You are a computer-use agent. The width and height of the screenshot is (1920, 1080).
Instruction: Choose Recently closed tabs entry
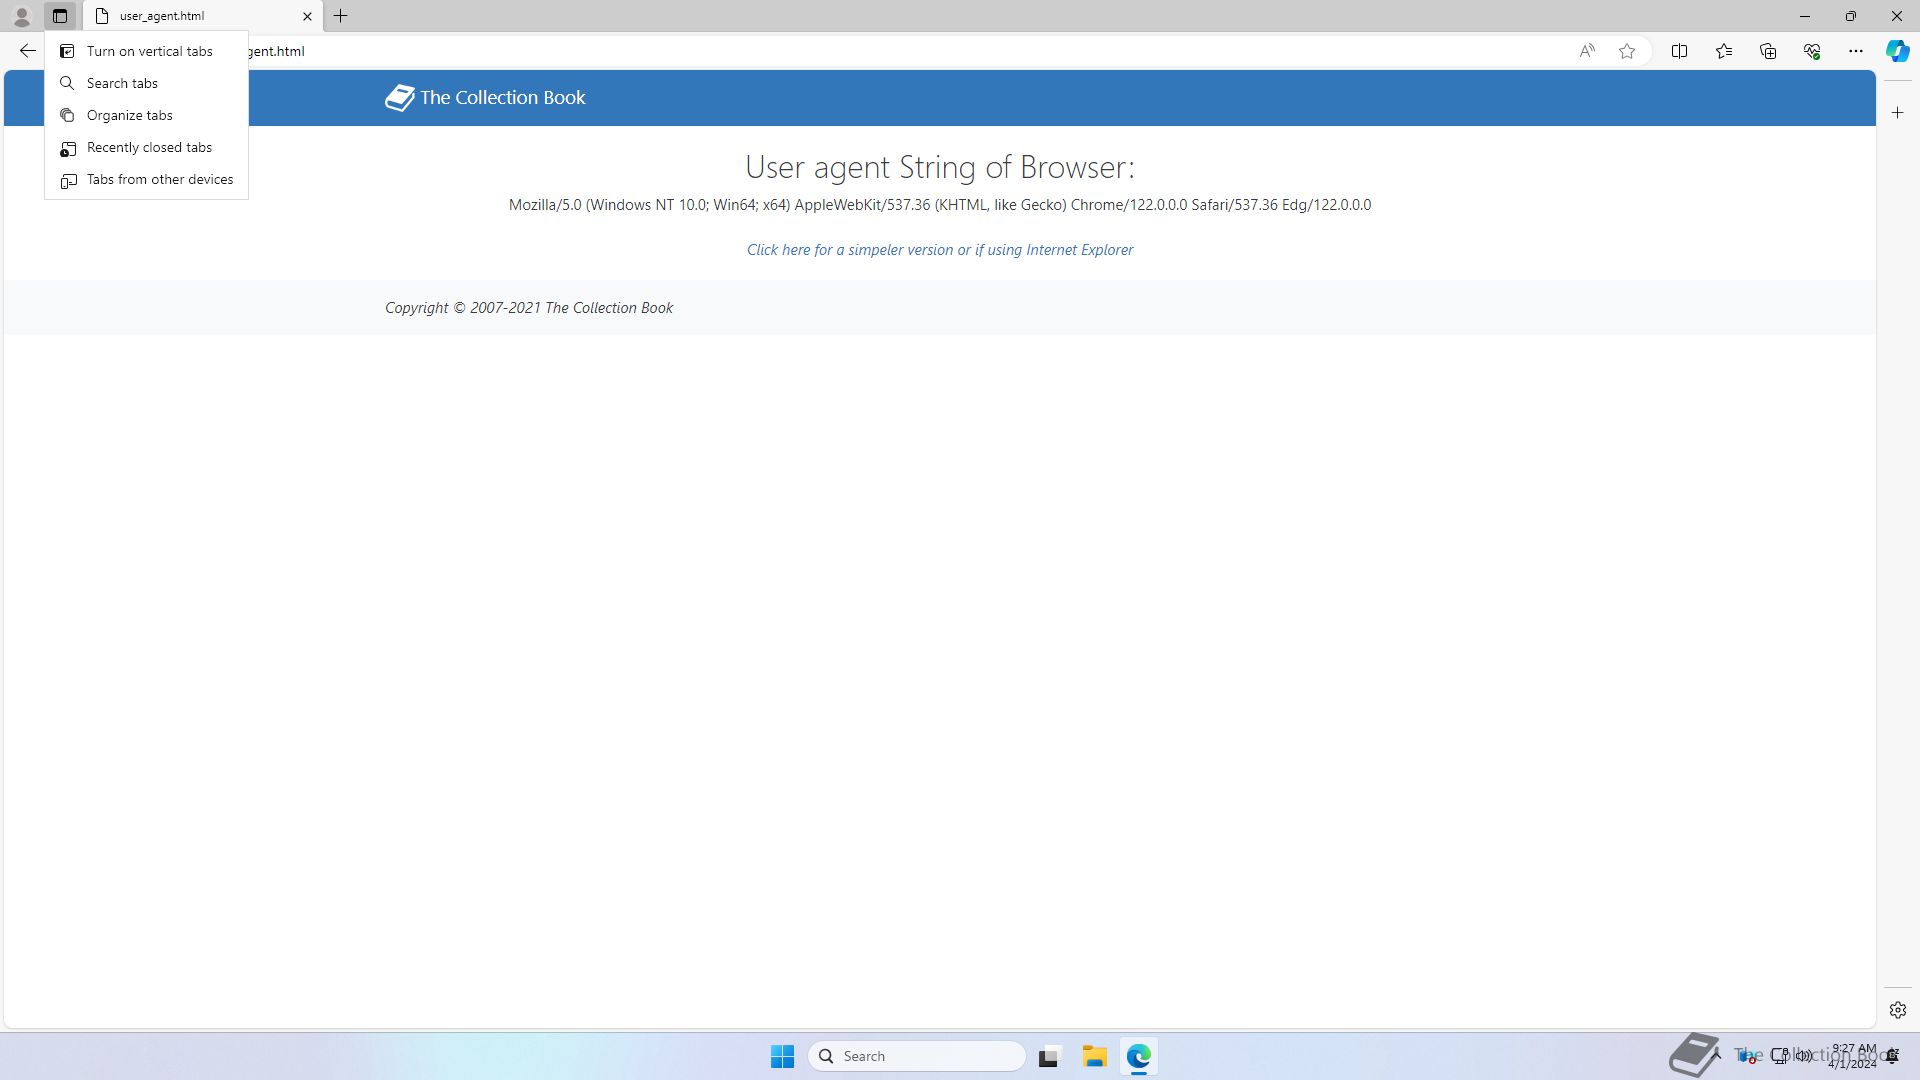[149, 147]
